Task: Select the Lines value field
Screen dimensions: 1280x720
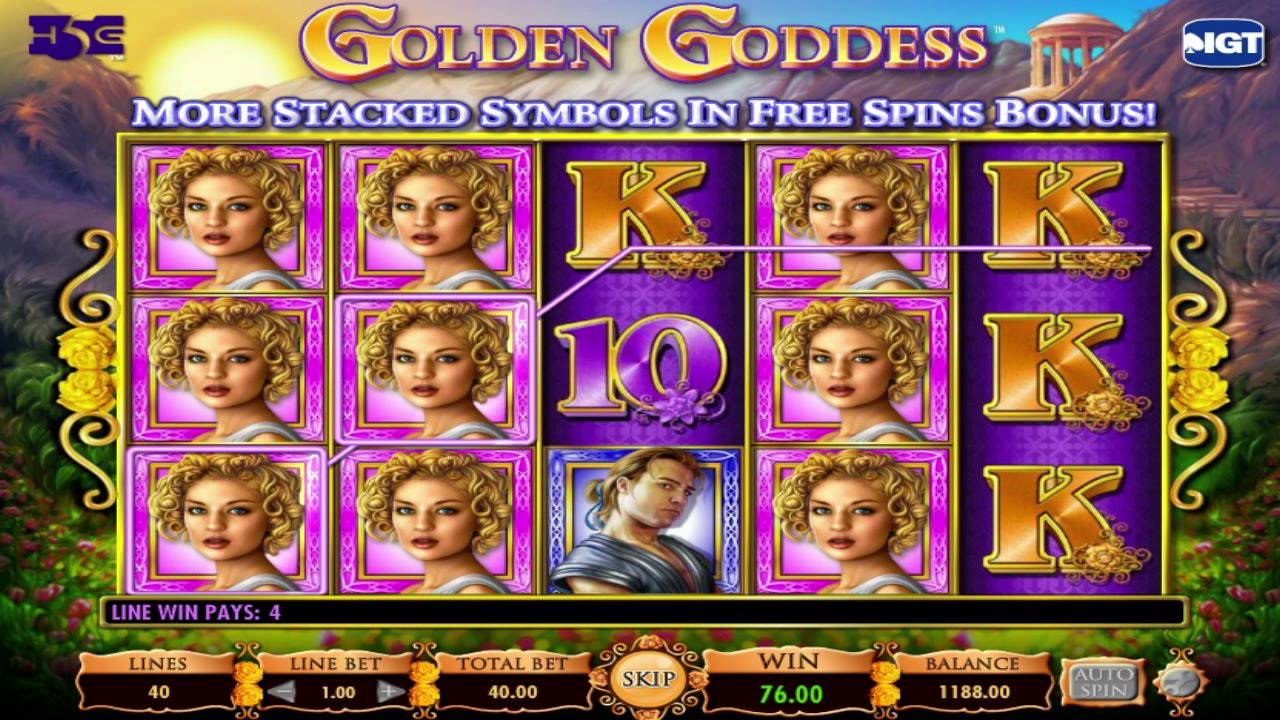Action: (158, 692)
